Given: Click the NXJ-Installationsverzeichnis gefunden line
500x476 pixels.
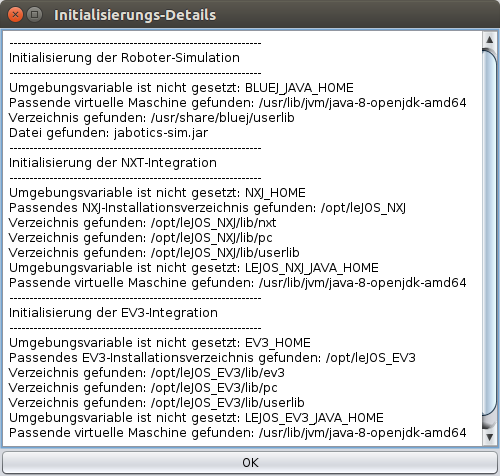Looking at the screenshot, I should 207,208.
